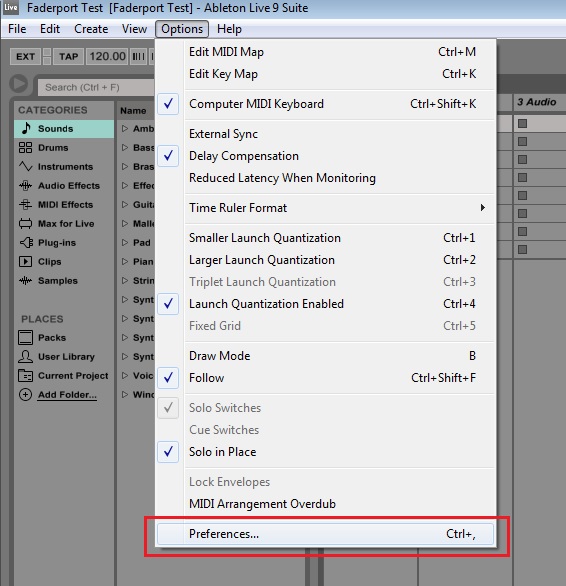
Task: Click the Ableton Live title bar icon
Action: pyautogui.click(x=11, y=7)
